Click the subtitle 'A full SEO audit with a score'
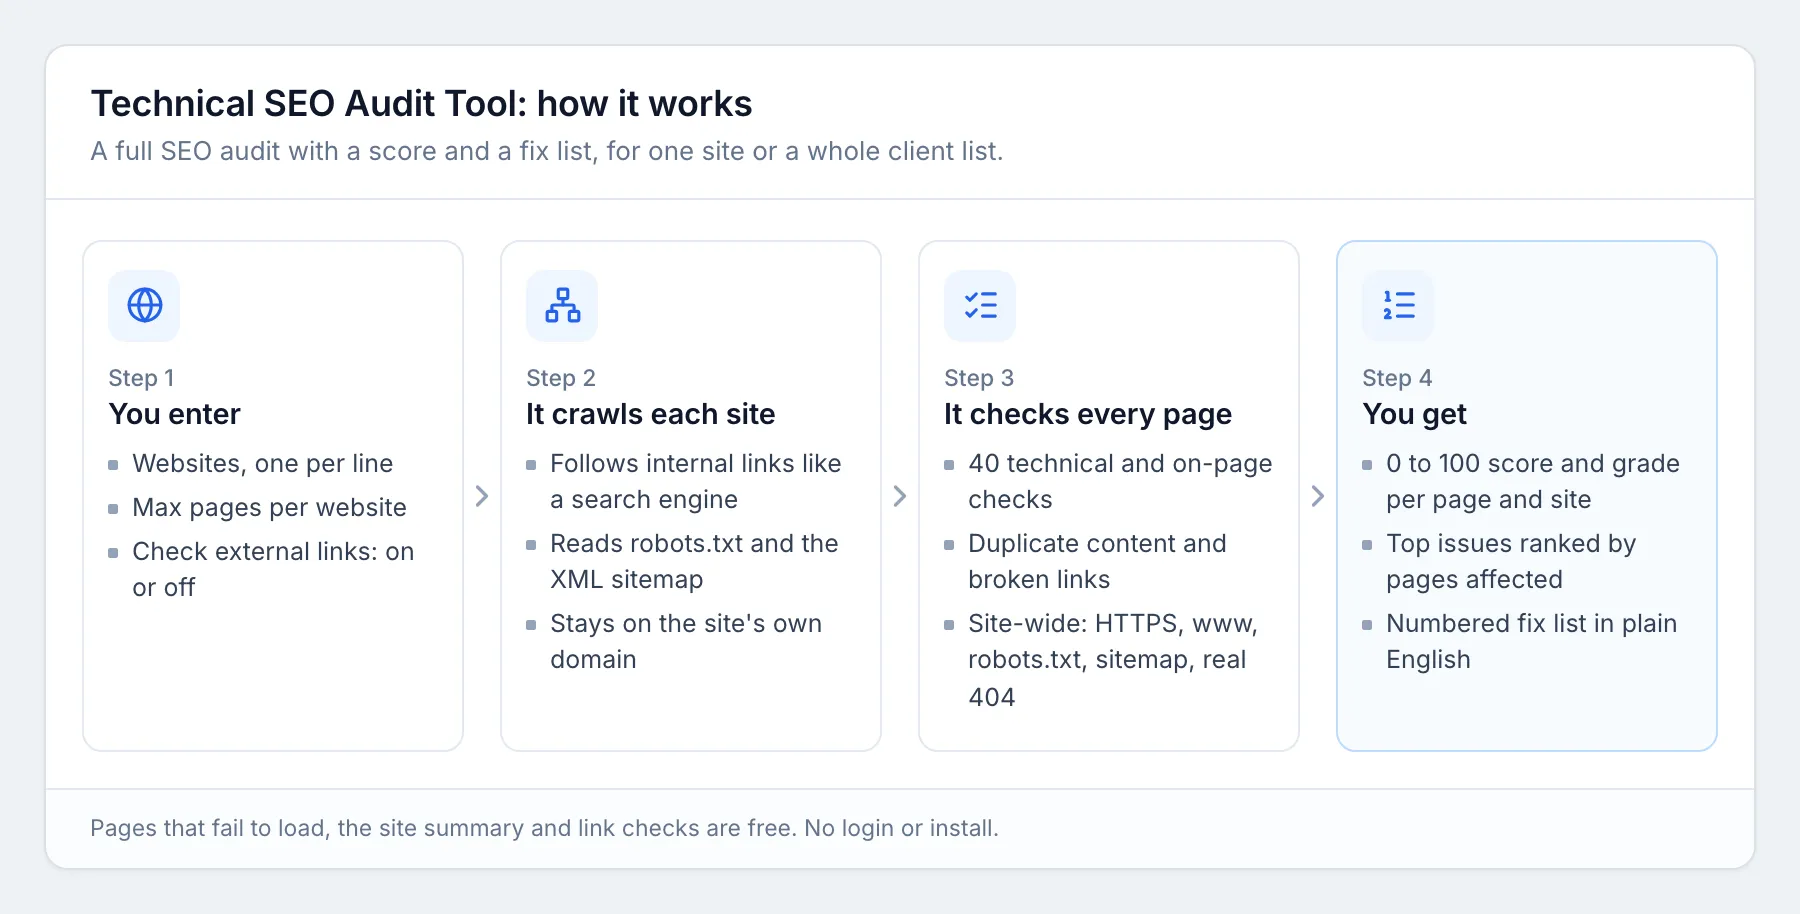Viewport: 1800px width, 914px height. point(547,151)
